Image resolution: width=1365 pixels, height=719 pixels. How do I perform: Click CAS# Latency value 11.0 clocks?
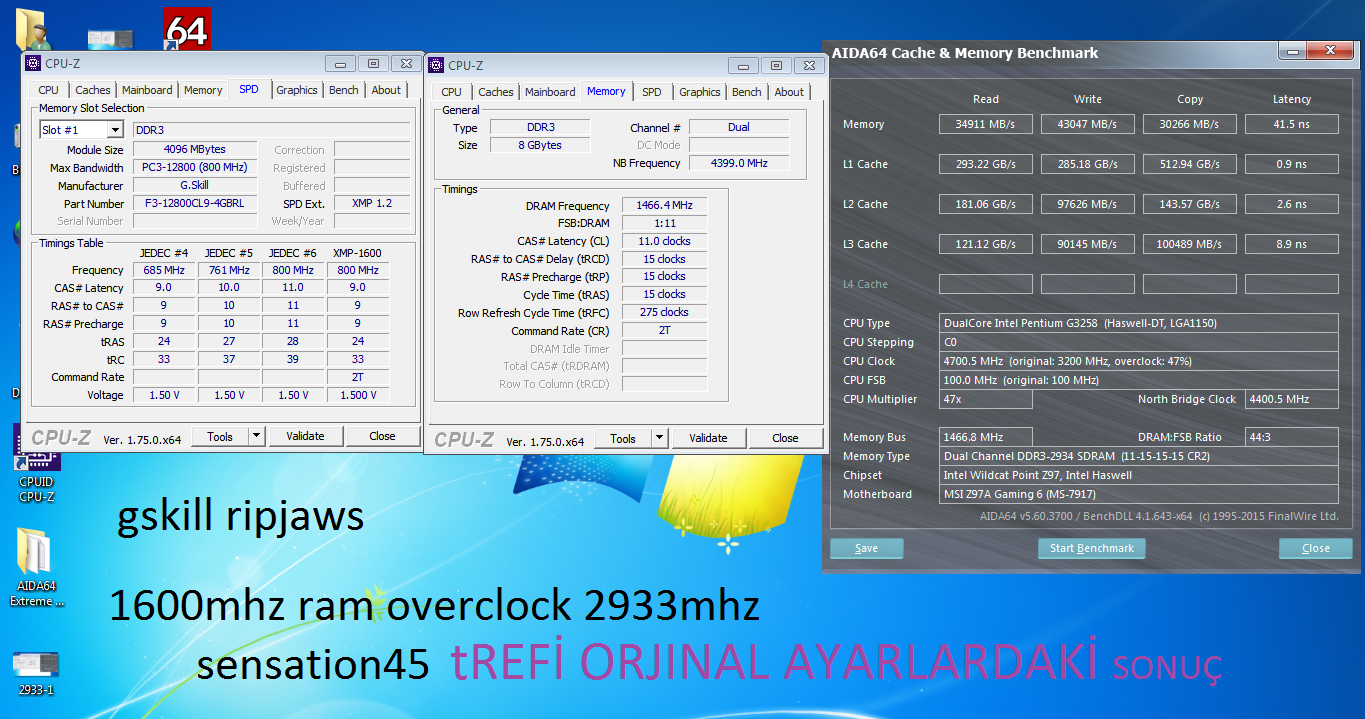(664, 241)
